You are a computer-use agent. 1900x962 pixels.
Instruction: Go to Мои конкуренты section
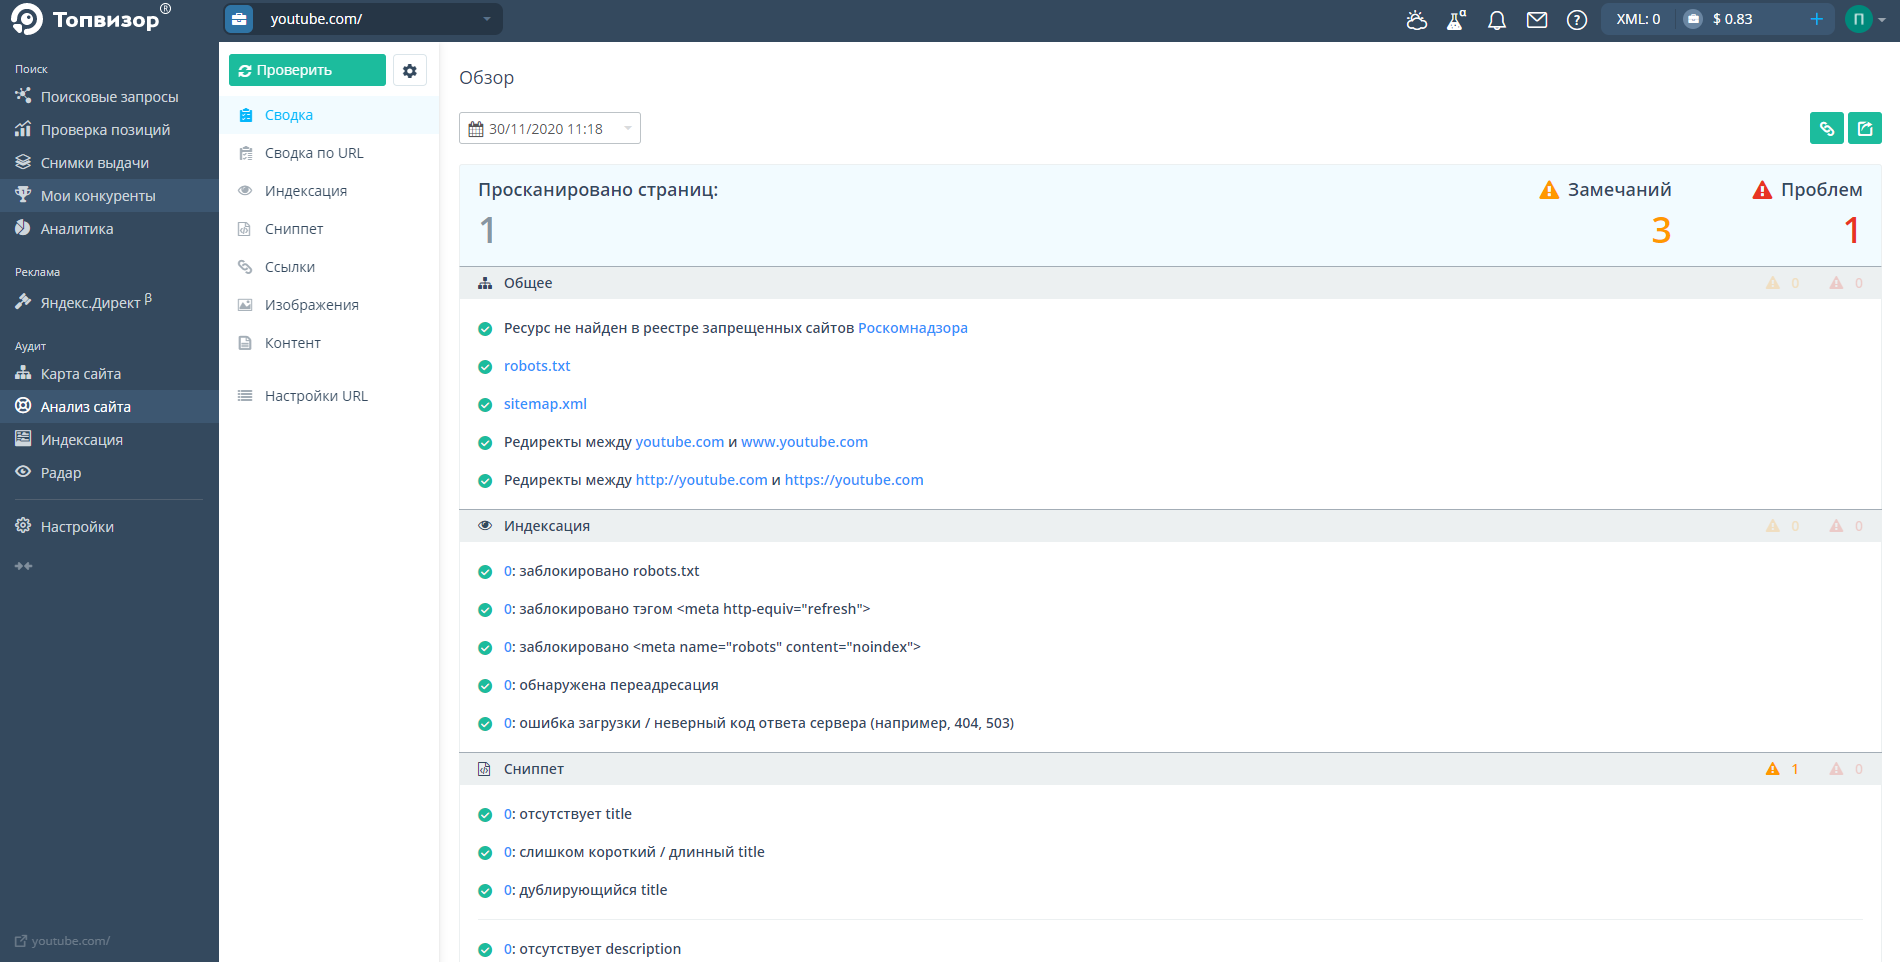[x=109, y=196]
